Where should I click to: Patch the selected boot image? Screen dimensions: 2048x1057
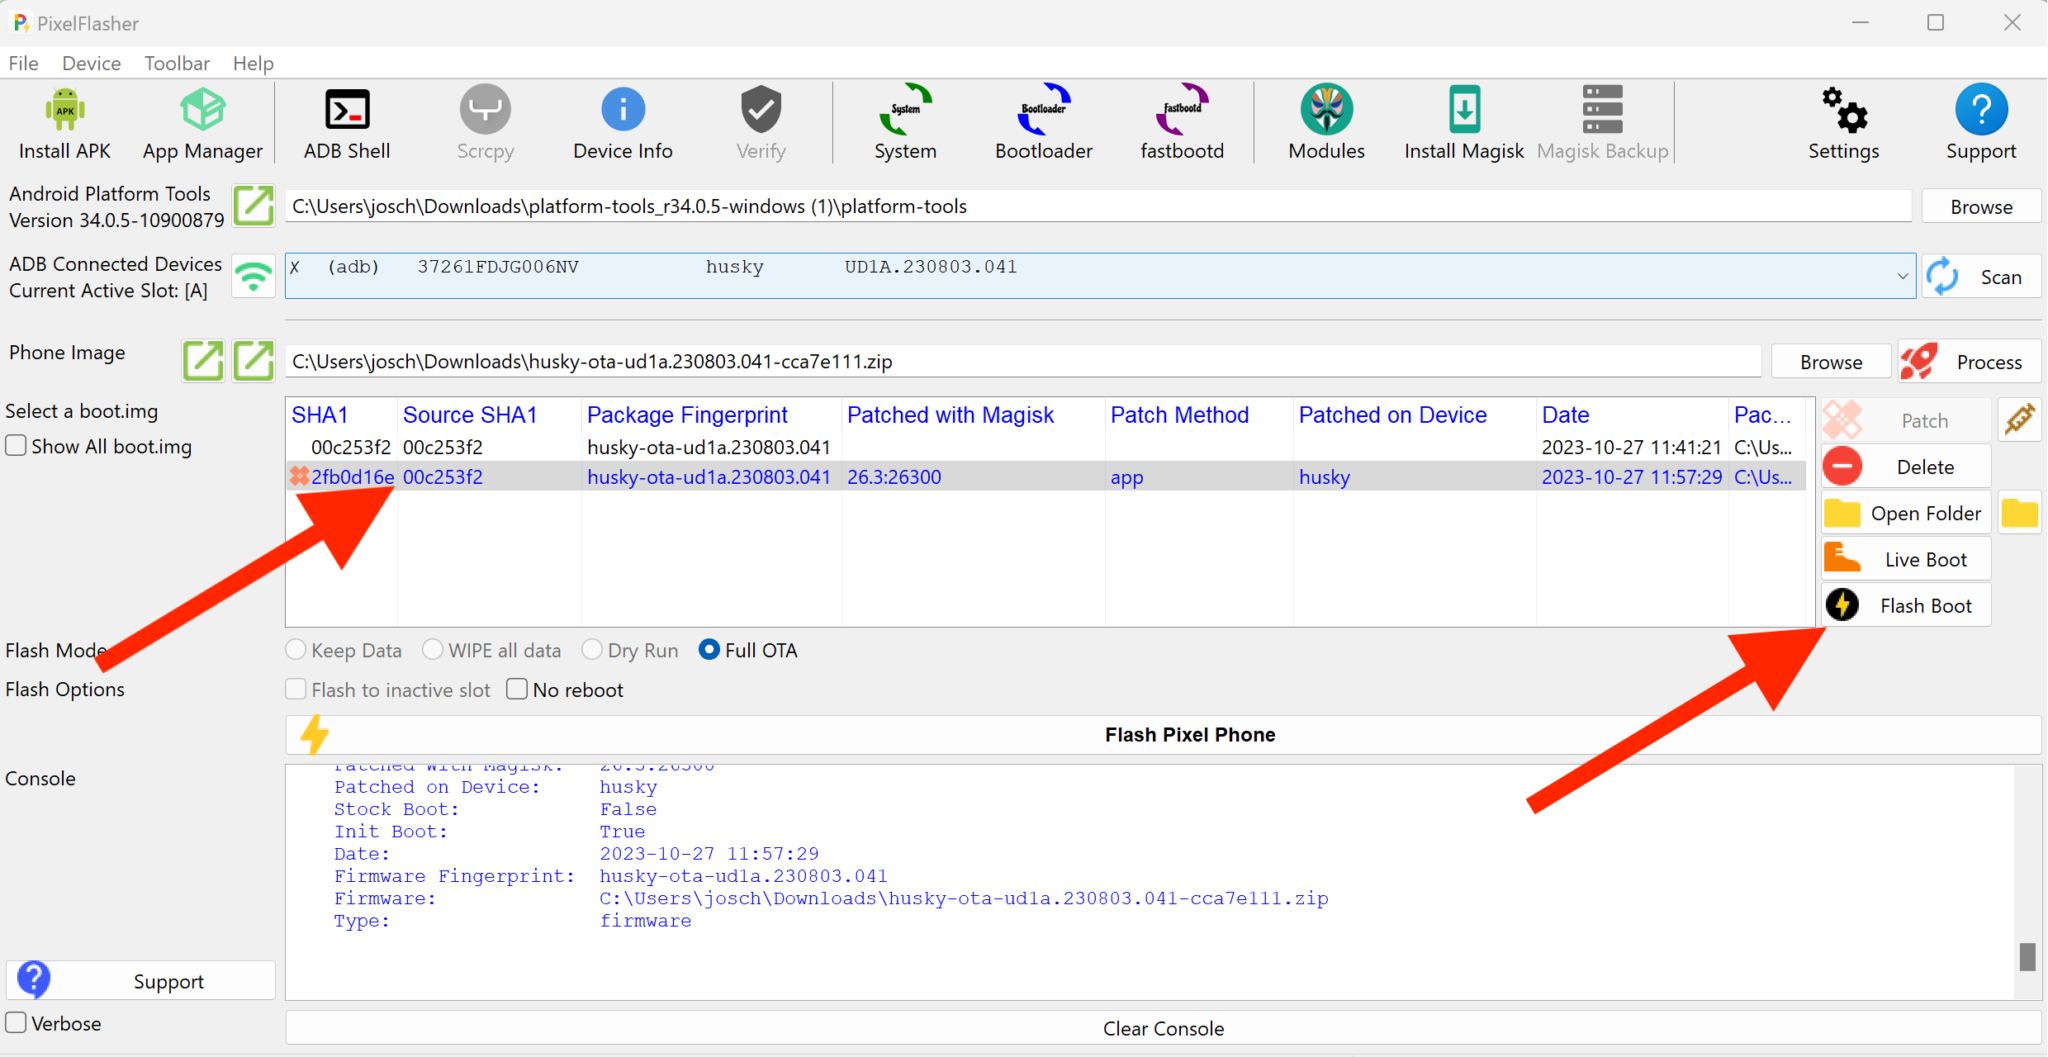[1905, 420]
